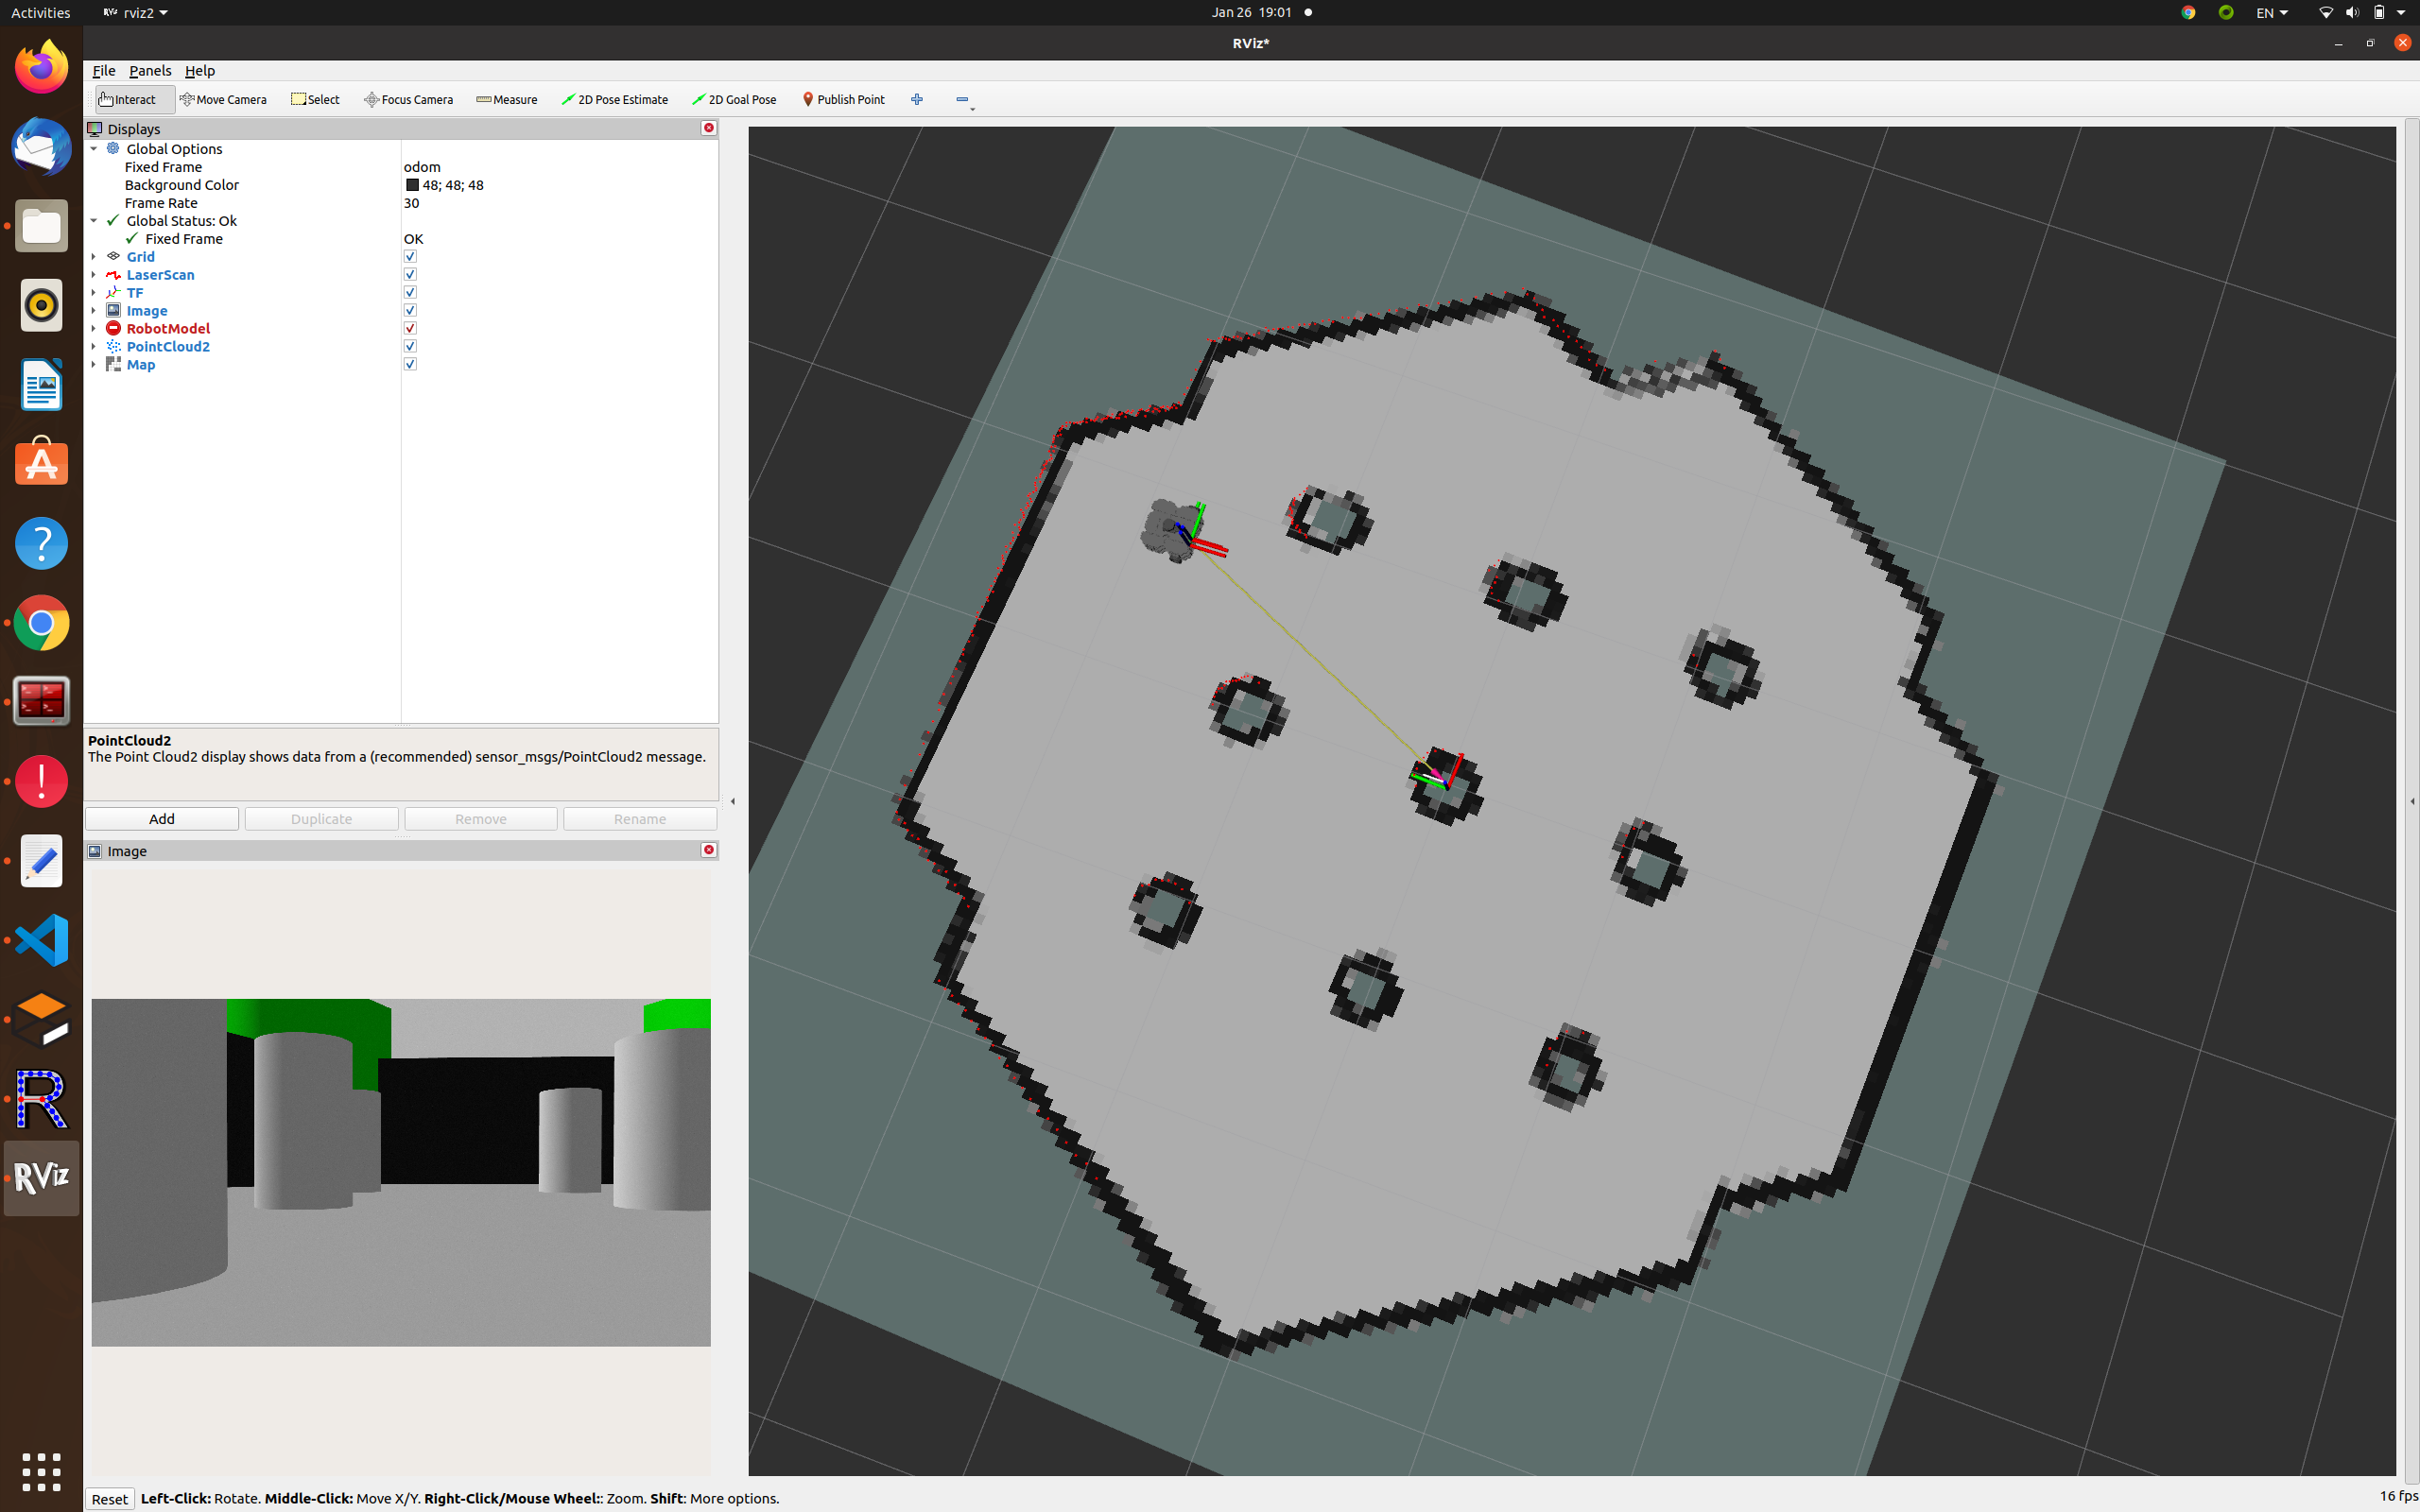Disable the LaserScan display checkbox
The height and width of the screenshot is (1512, 2420).
tap(410, 275)
